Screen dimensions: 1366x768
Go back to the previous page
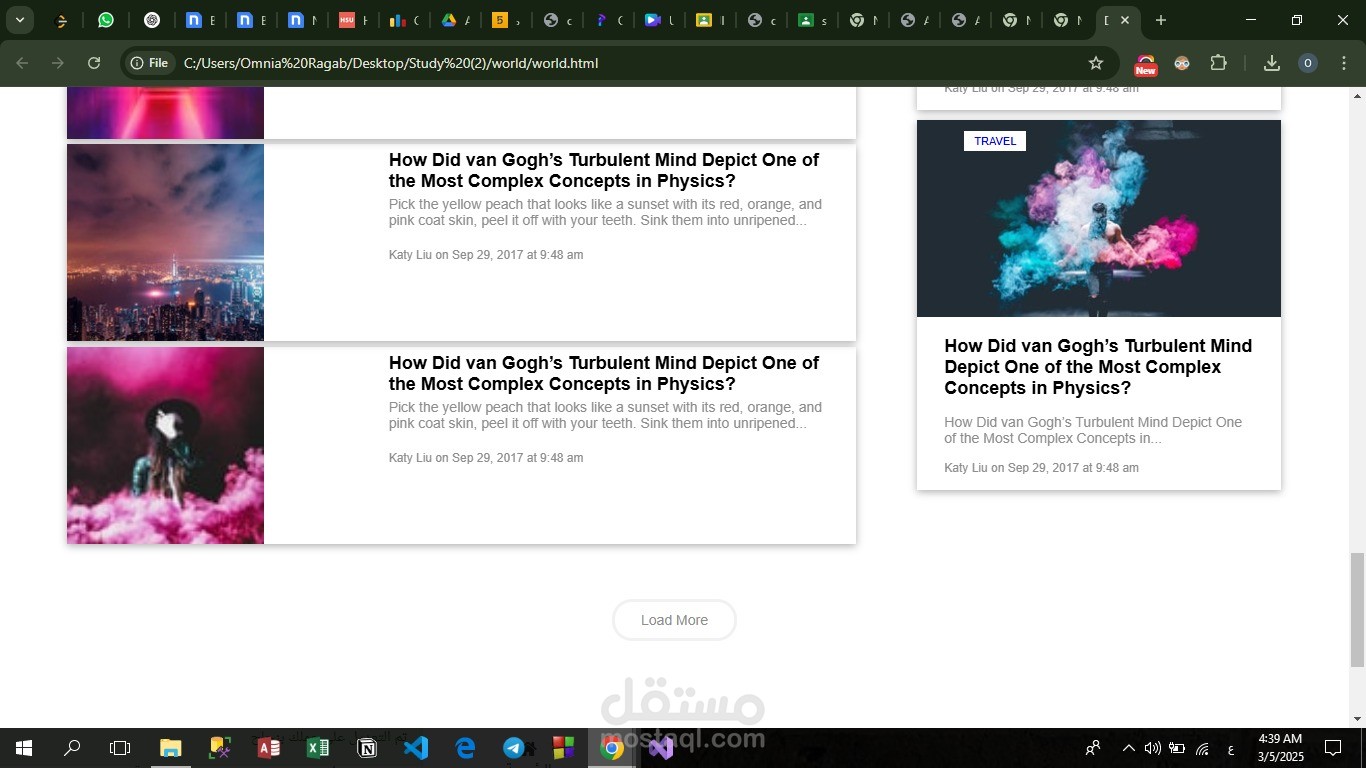click(22, 63)
